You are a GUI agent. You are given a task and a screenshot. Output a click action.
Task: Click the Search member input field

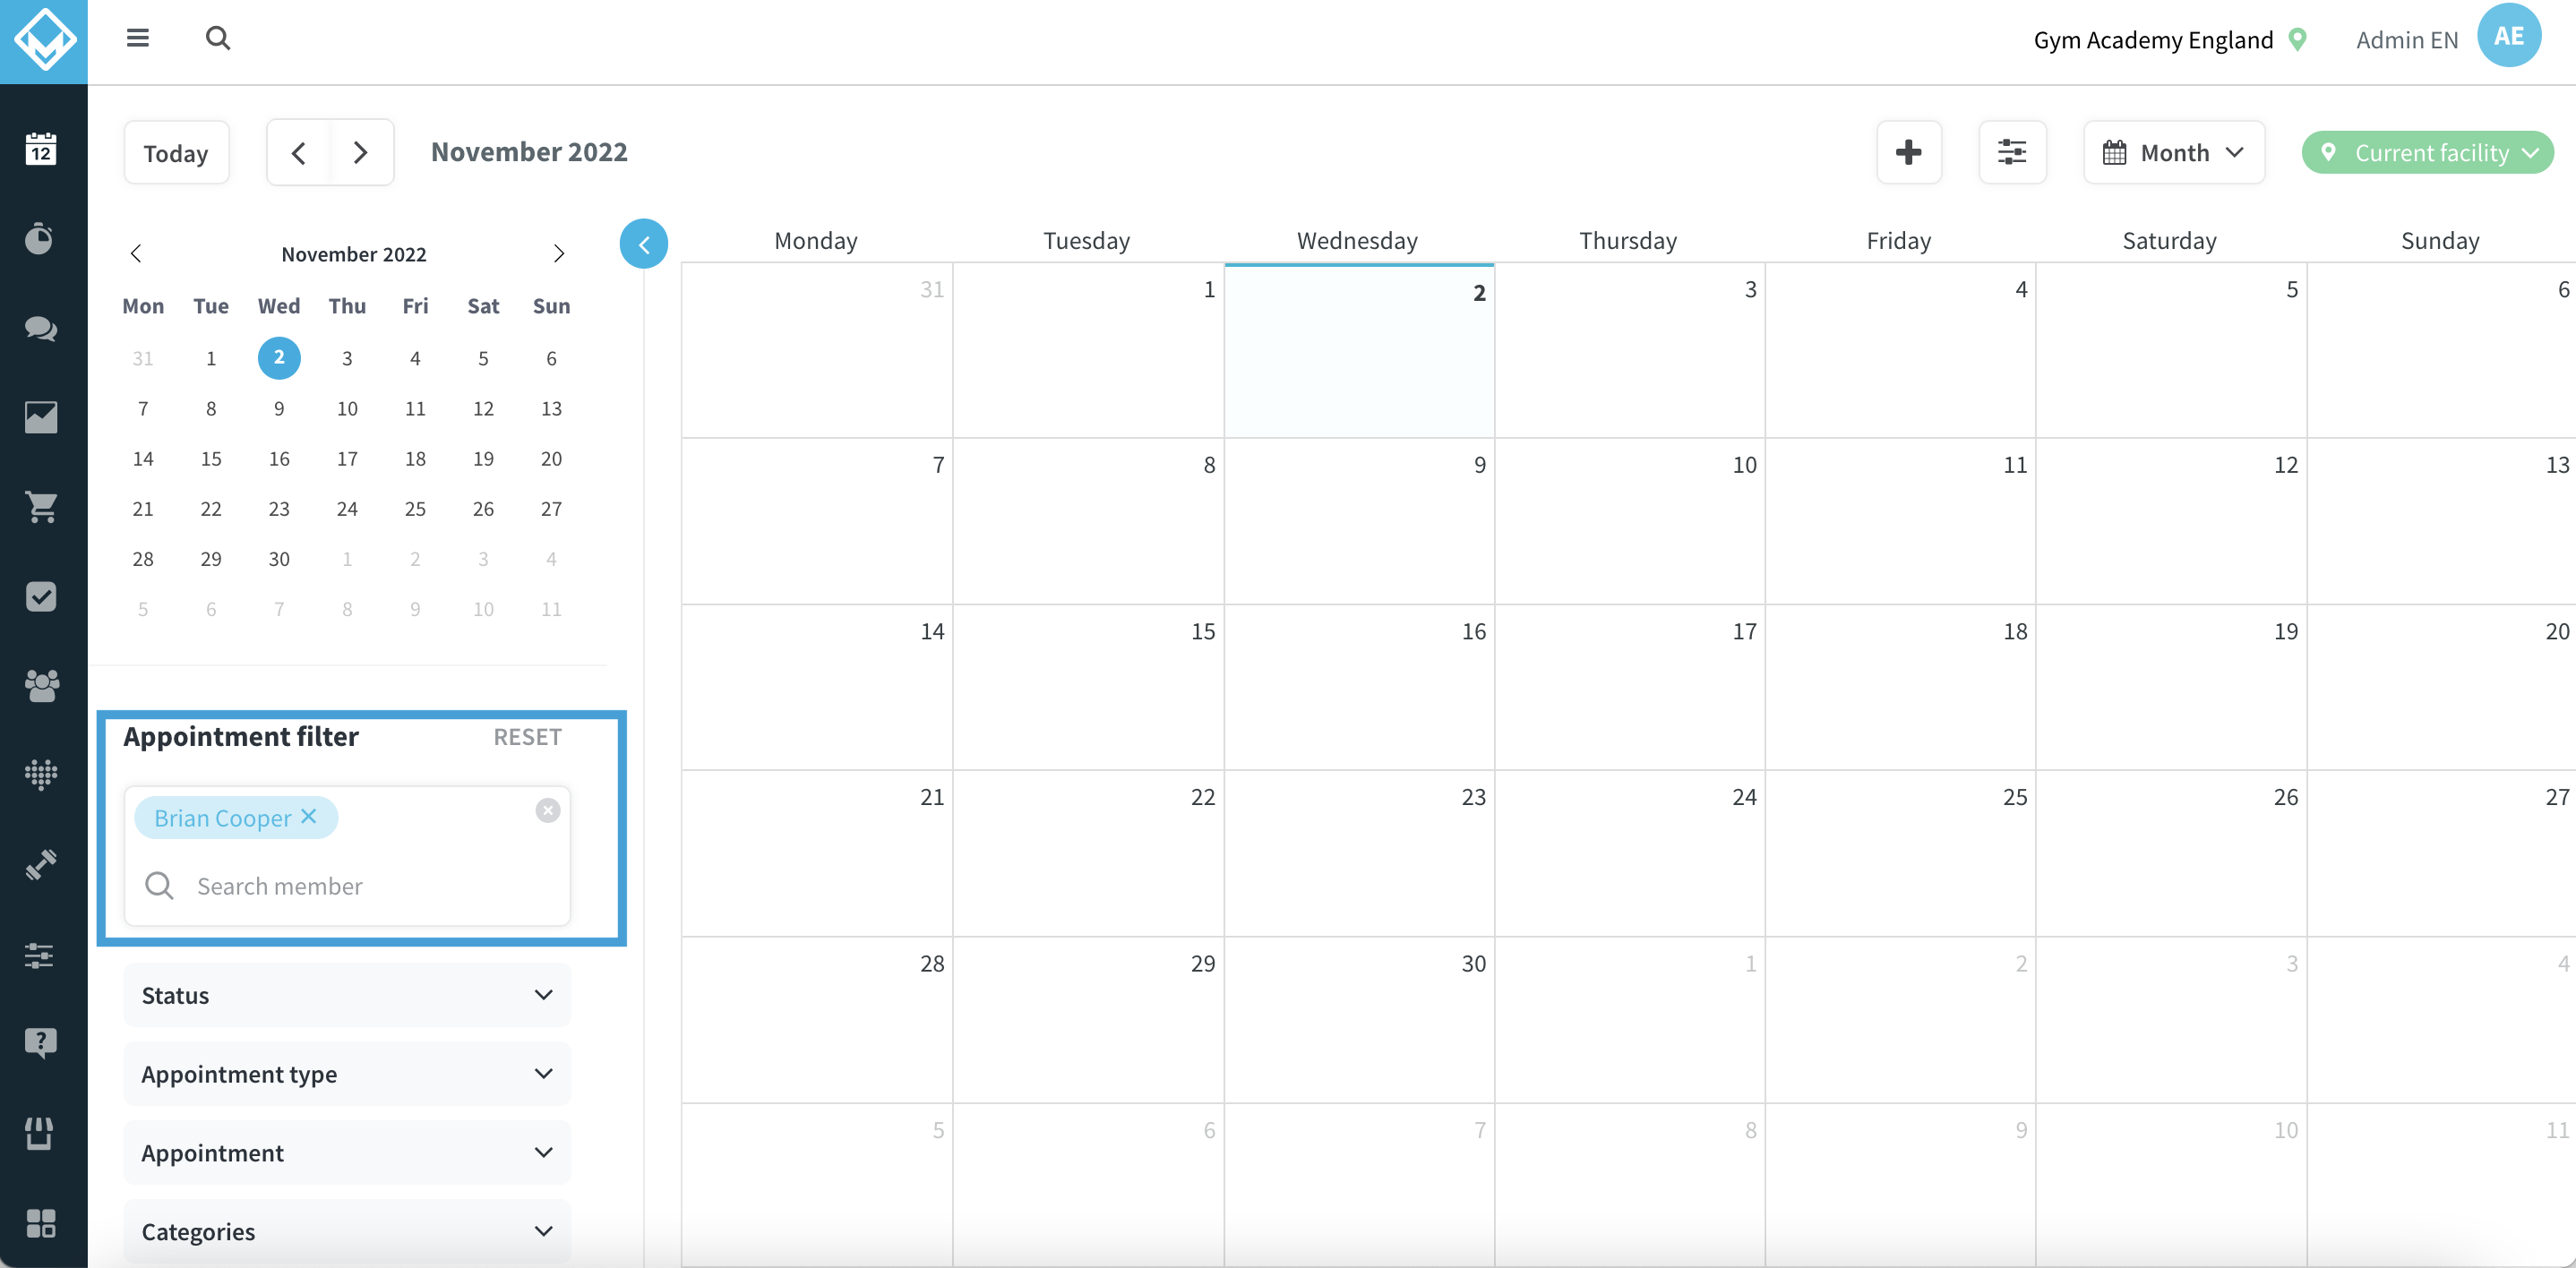pos(347,886)
